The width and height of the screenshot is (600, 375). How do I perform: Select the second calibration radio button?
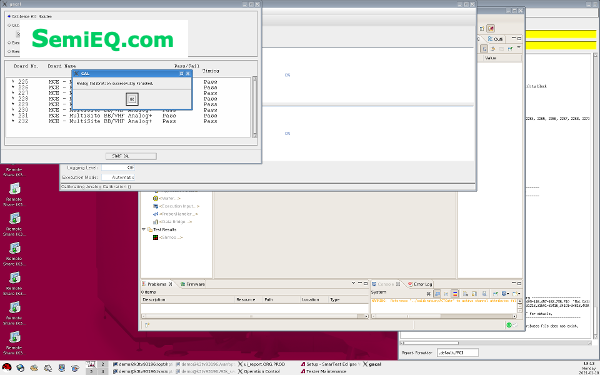point(9,25)
